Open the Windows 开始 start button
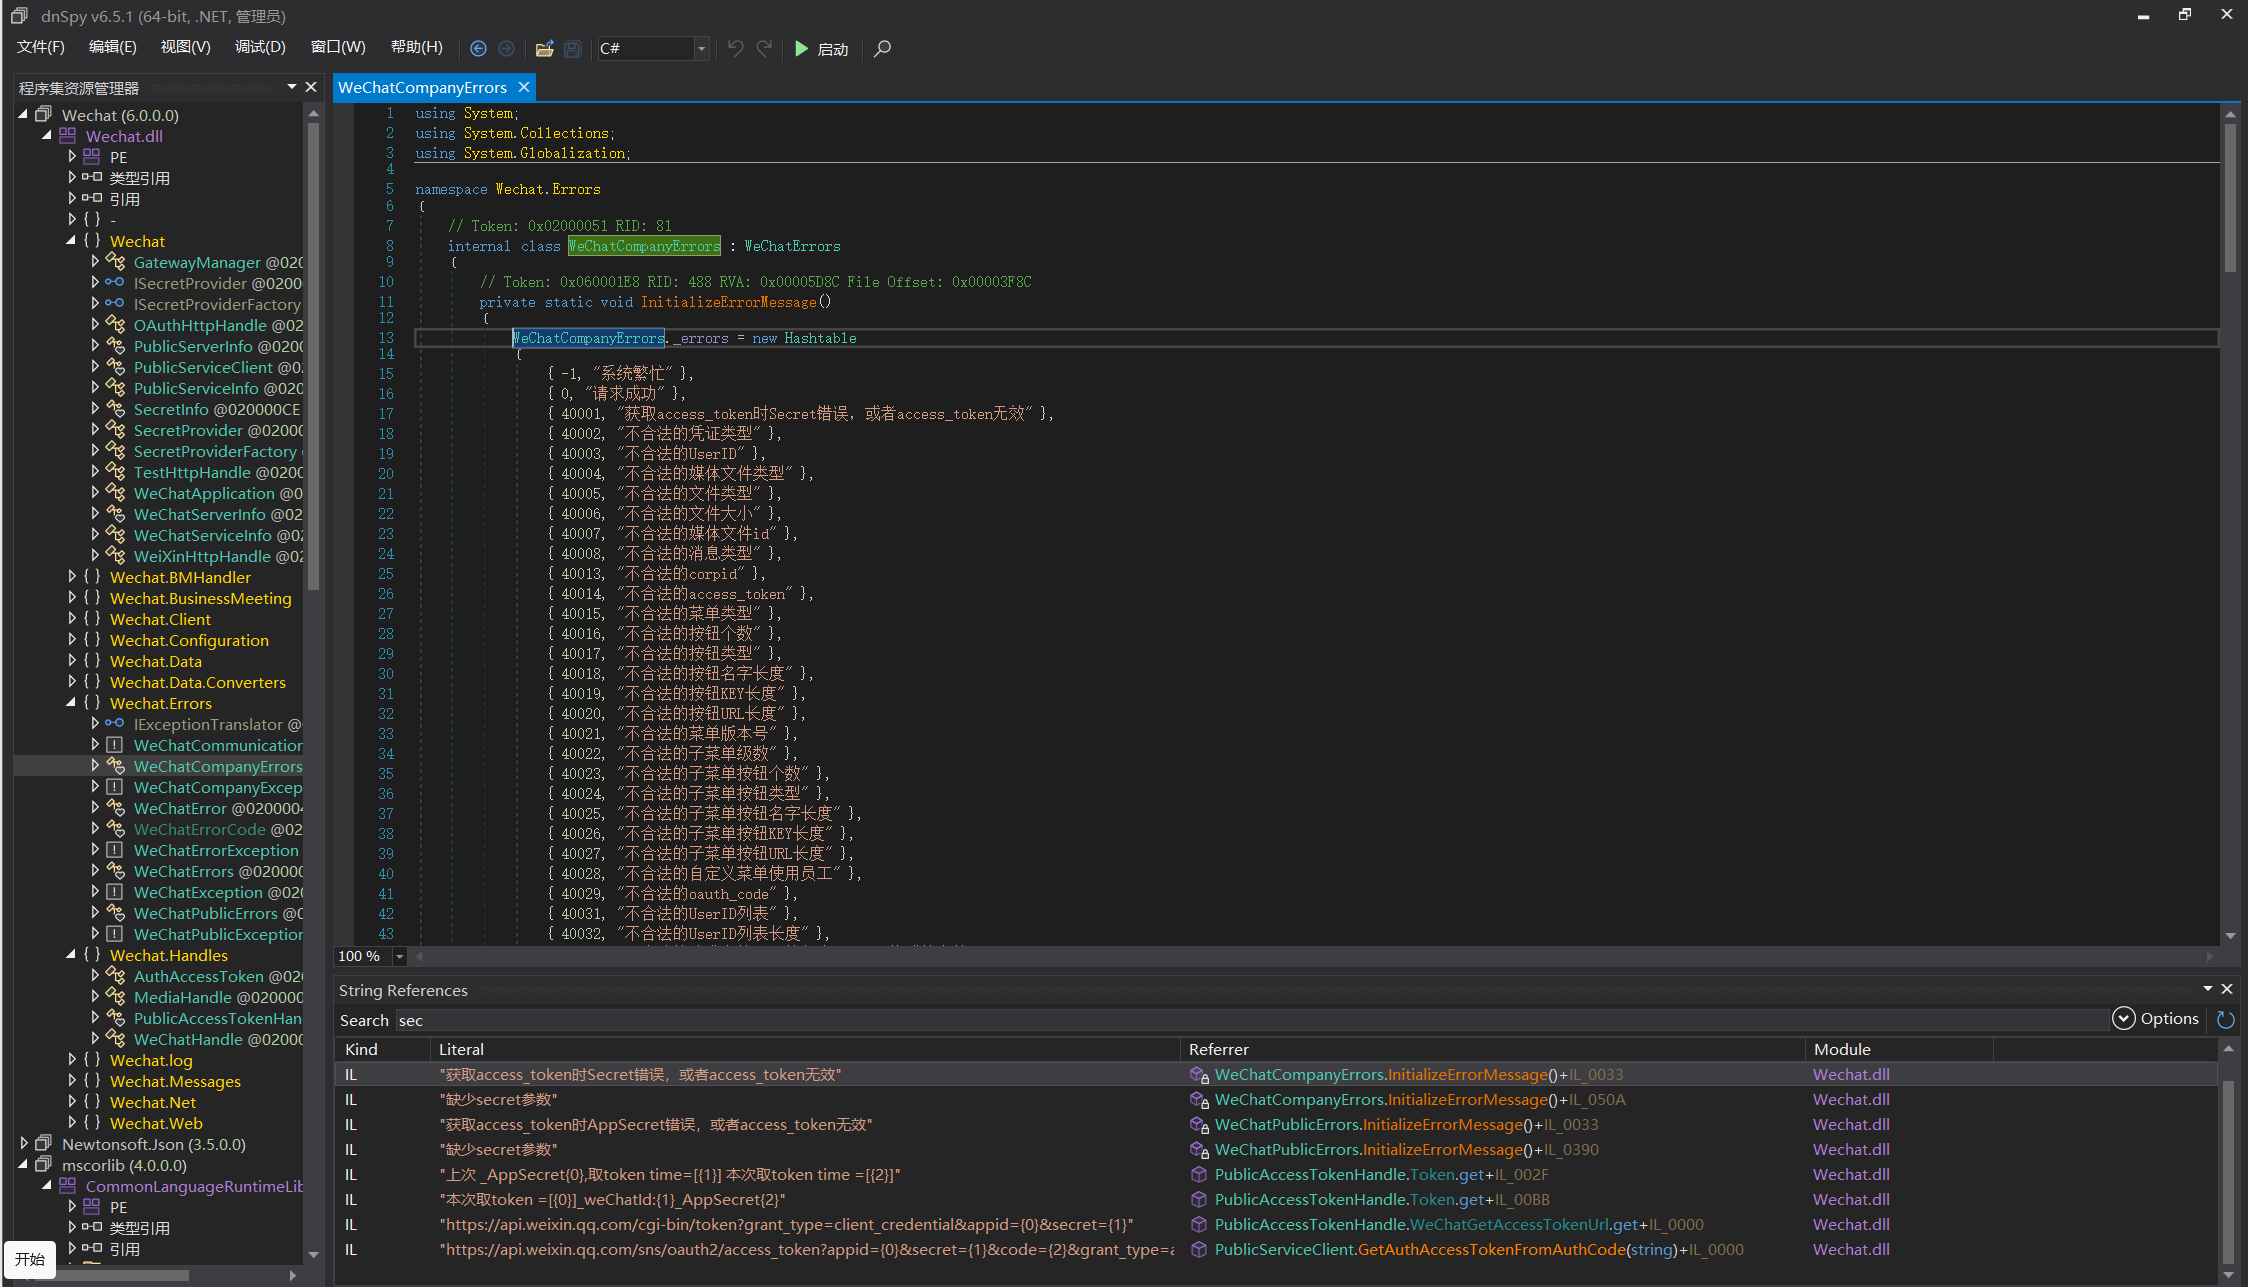This screenshot has width=2248, height=1287. click(28, 1259)
